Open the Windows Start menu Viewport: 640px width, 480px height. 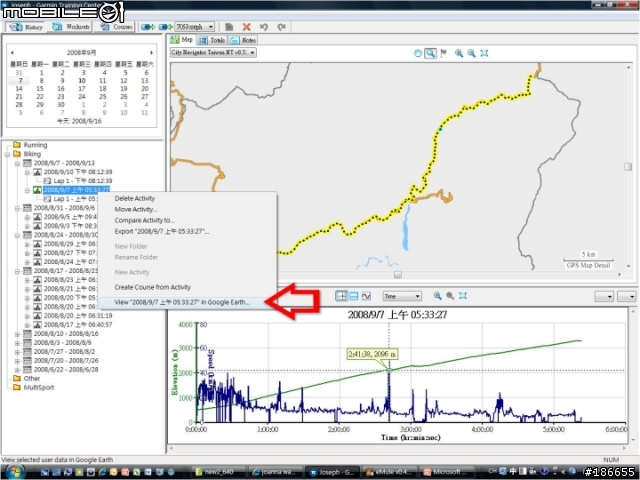(14, 471)
